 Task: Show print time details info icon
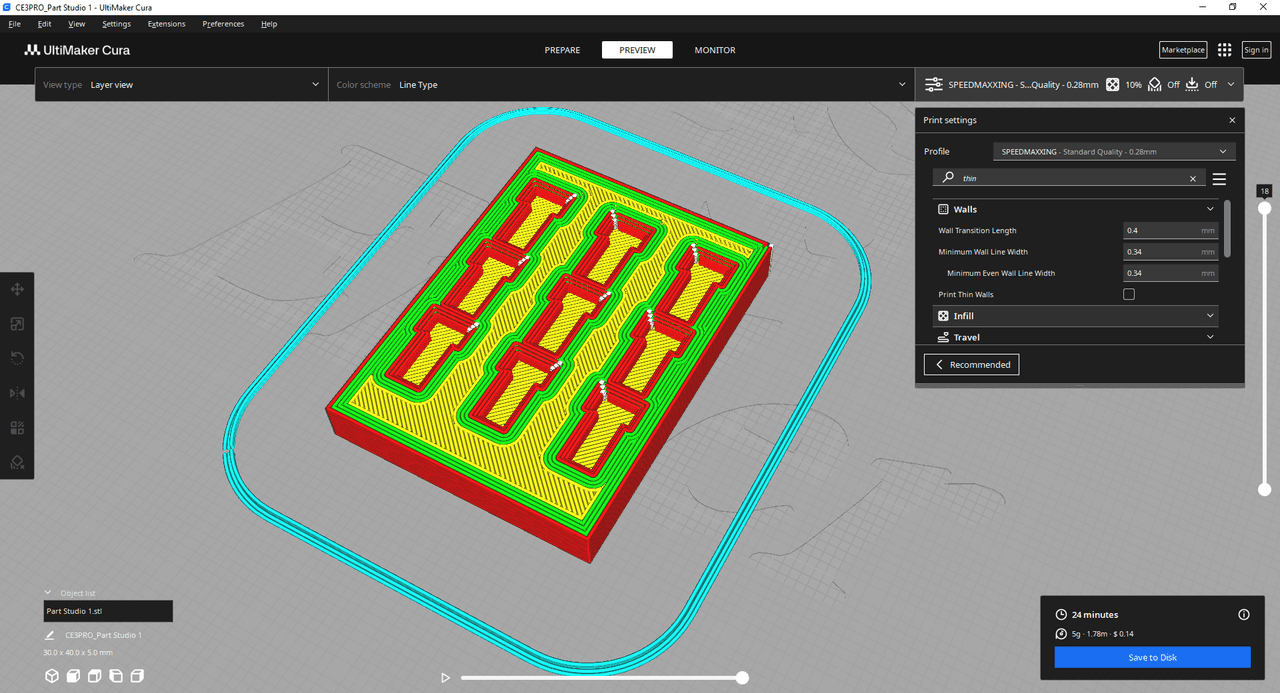(x=1244, y=615)
